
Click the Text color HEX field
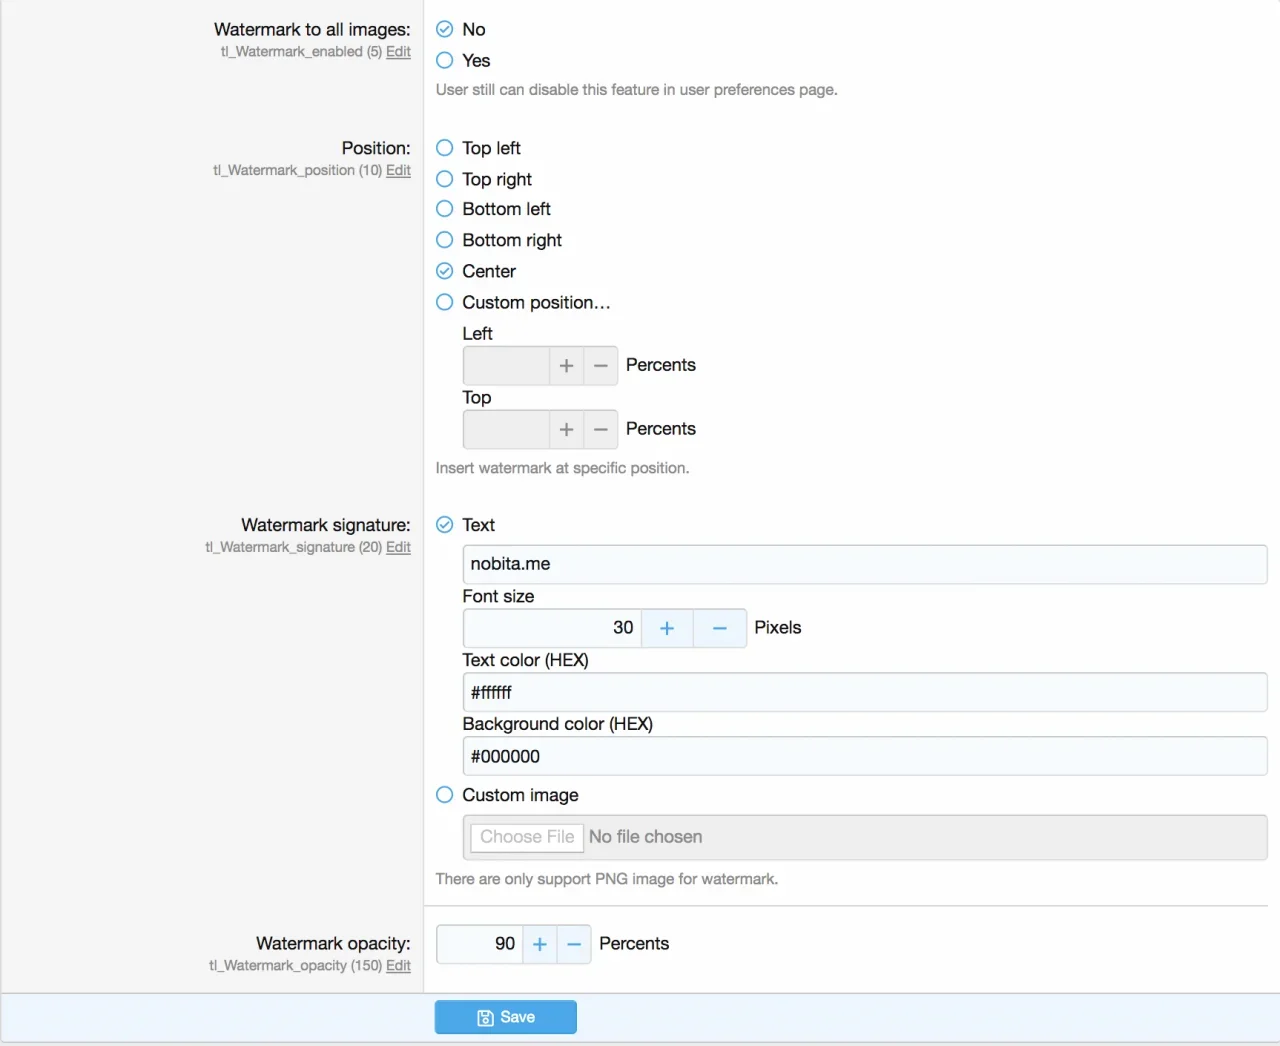pos(864,692)
